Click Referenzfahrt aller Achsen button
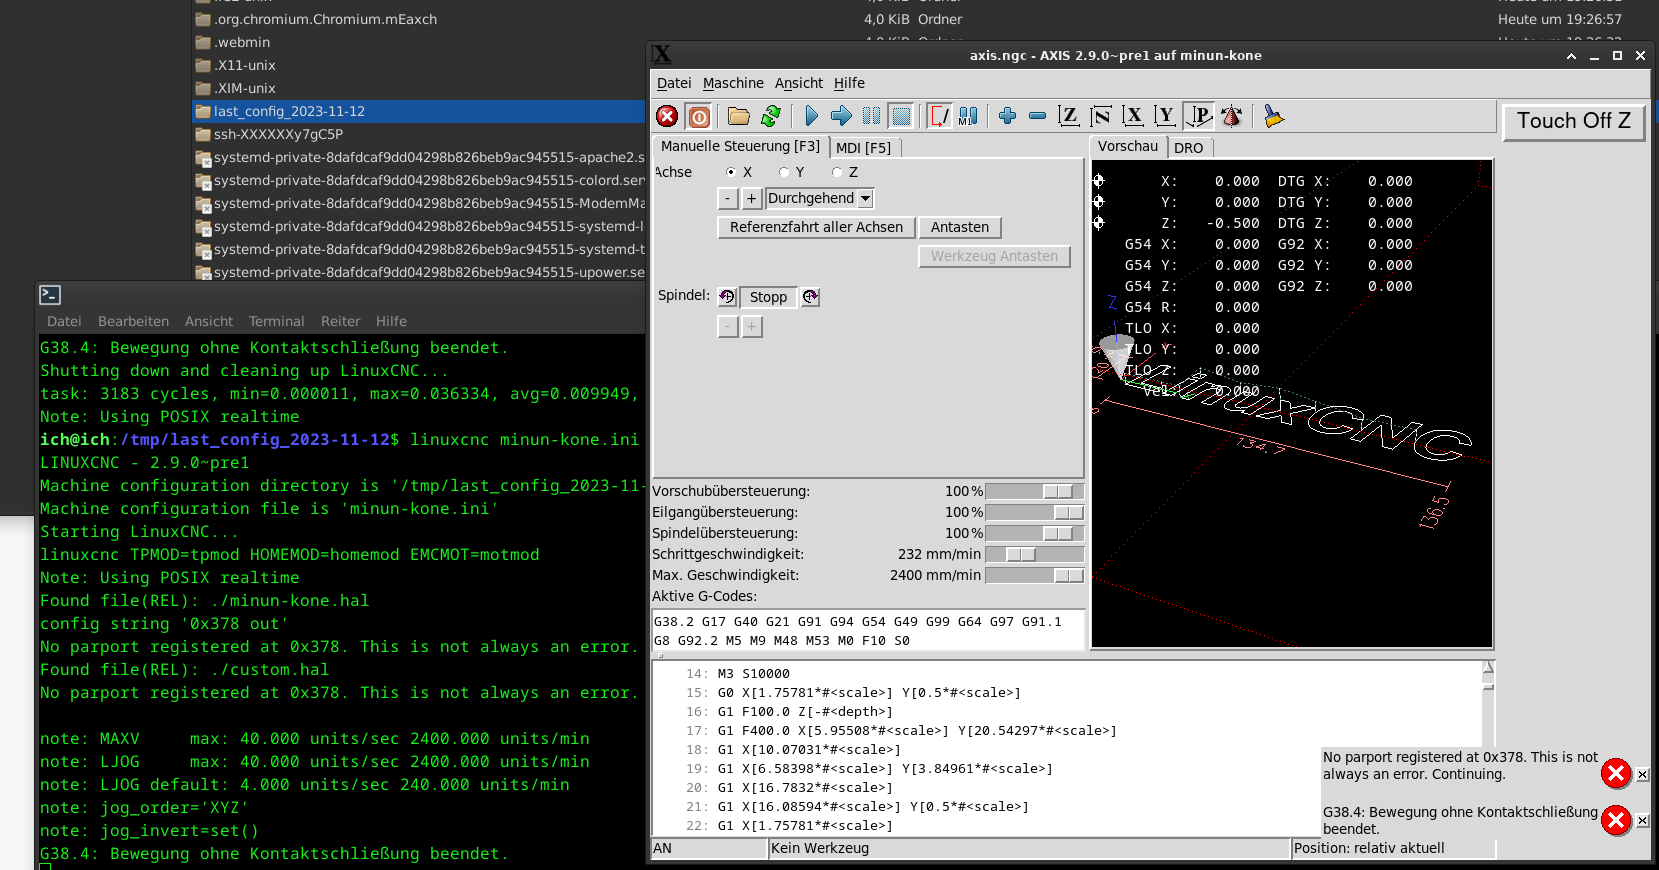1659x870 pixels. click(816, 227)
